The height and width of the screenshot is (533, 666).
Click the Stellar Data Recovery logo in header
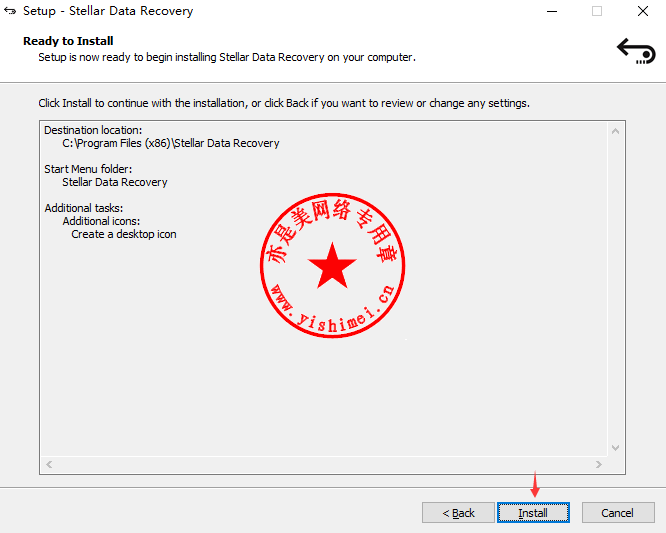tap(636, 51)
